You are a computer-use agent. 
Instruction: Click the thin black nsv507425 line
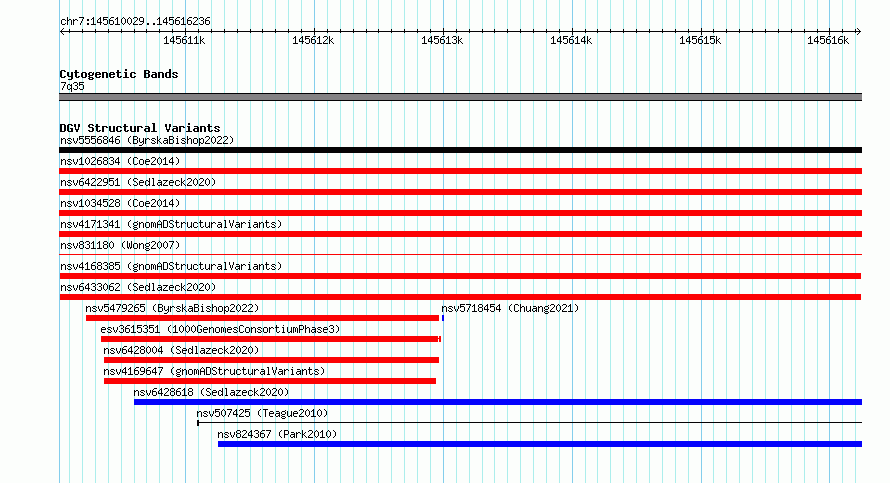[x=530, y=423]
